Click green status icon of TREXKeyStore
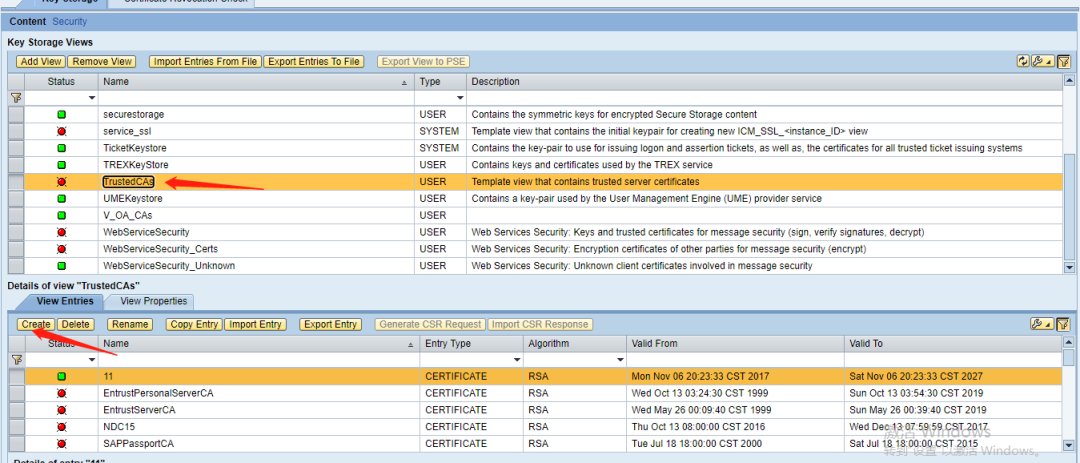The height and width of the screenshot is (463, 1080). (x=61, y=165)
